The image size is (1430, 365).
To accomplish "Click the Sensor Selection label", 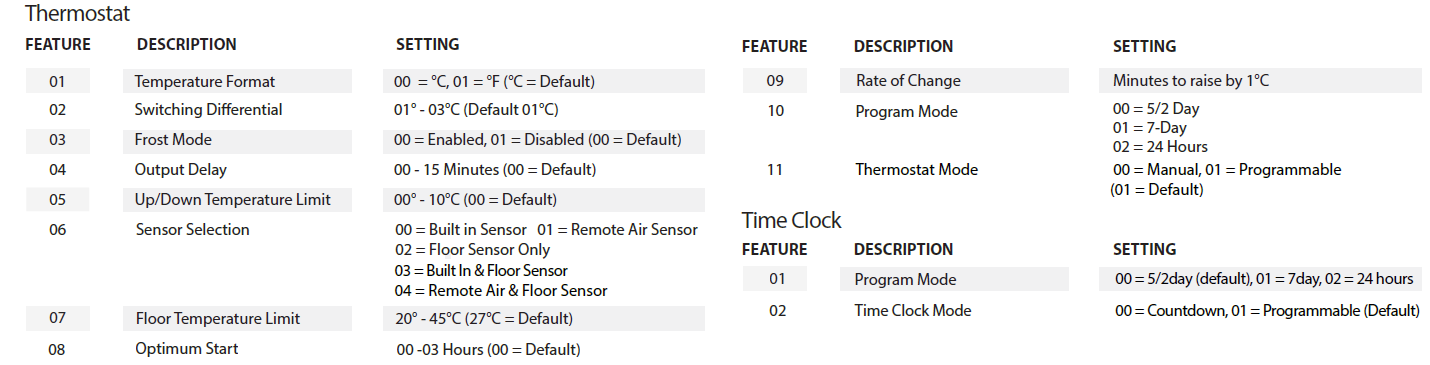I will [x=193, y=229].
